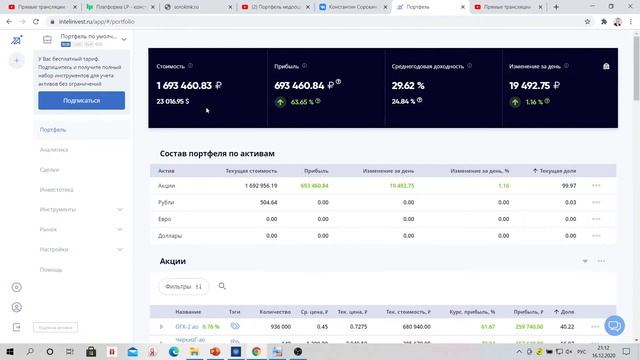
Task: Click the total cost 1 693 460.83 ₽
Action: 189,85
